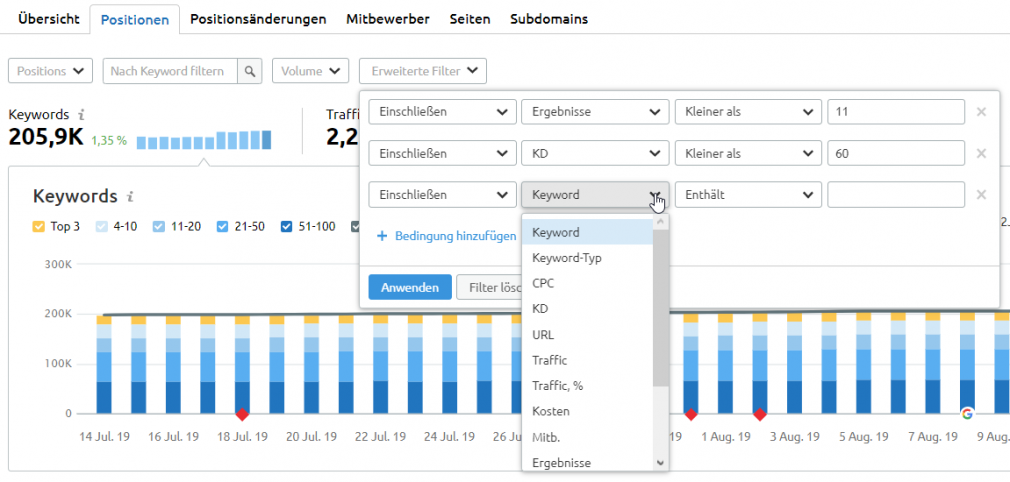Close the open Keyword field dropdown
The image size is (1010, 482).
tap(595, 195)
